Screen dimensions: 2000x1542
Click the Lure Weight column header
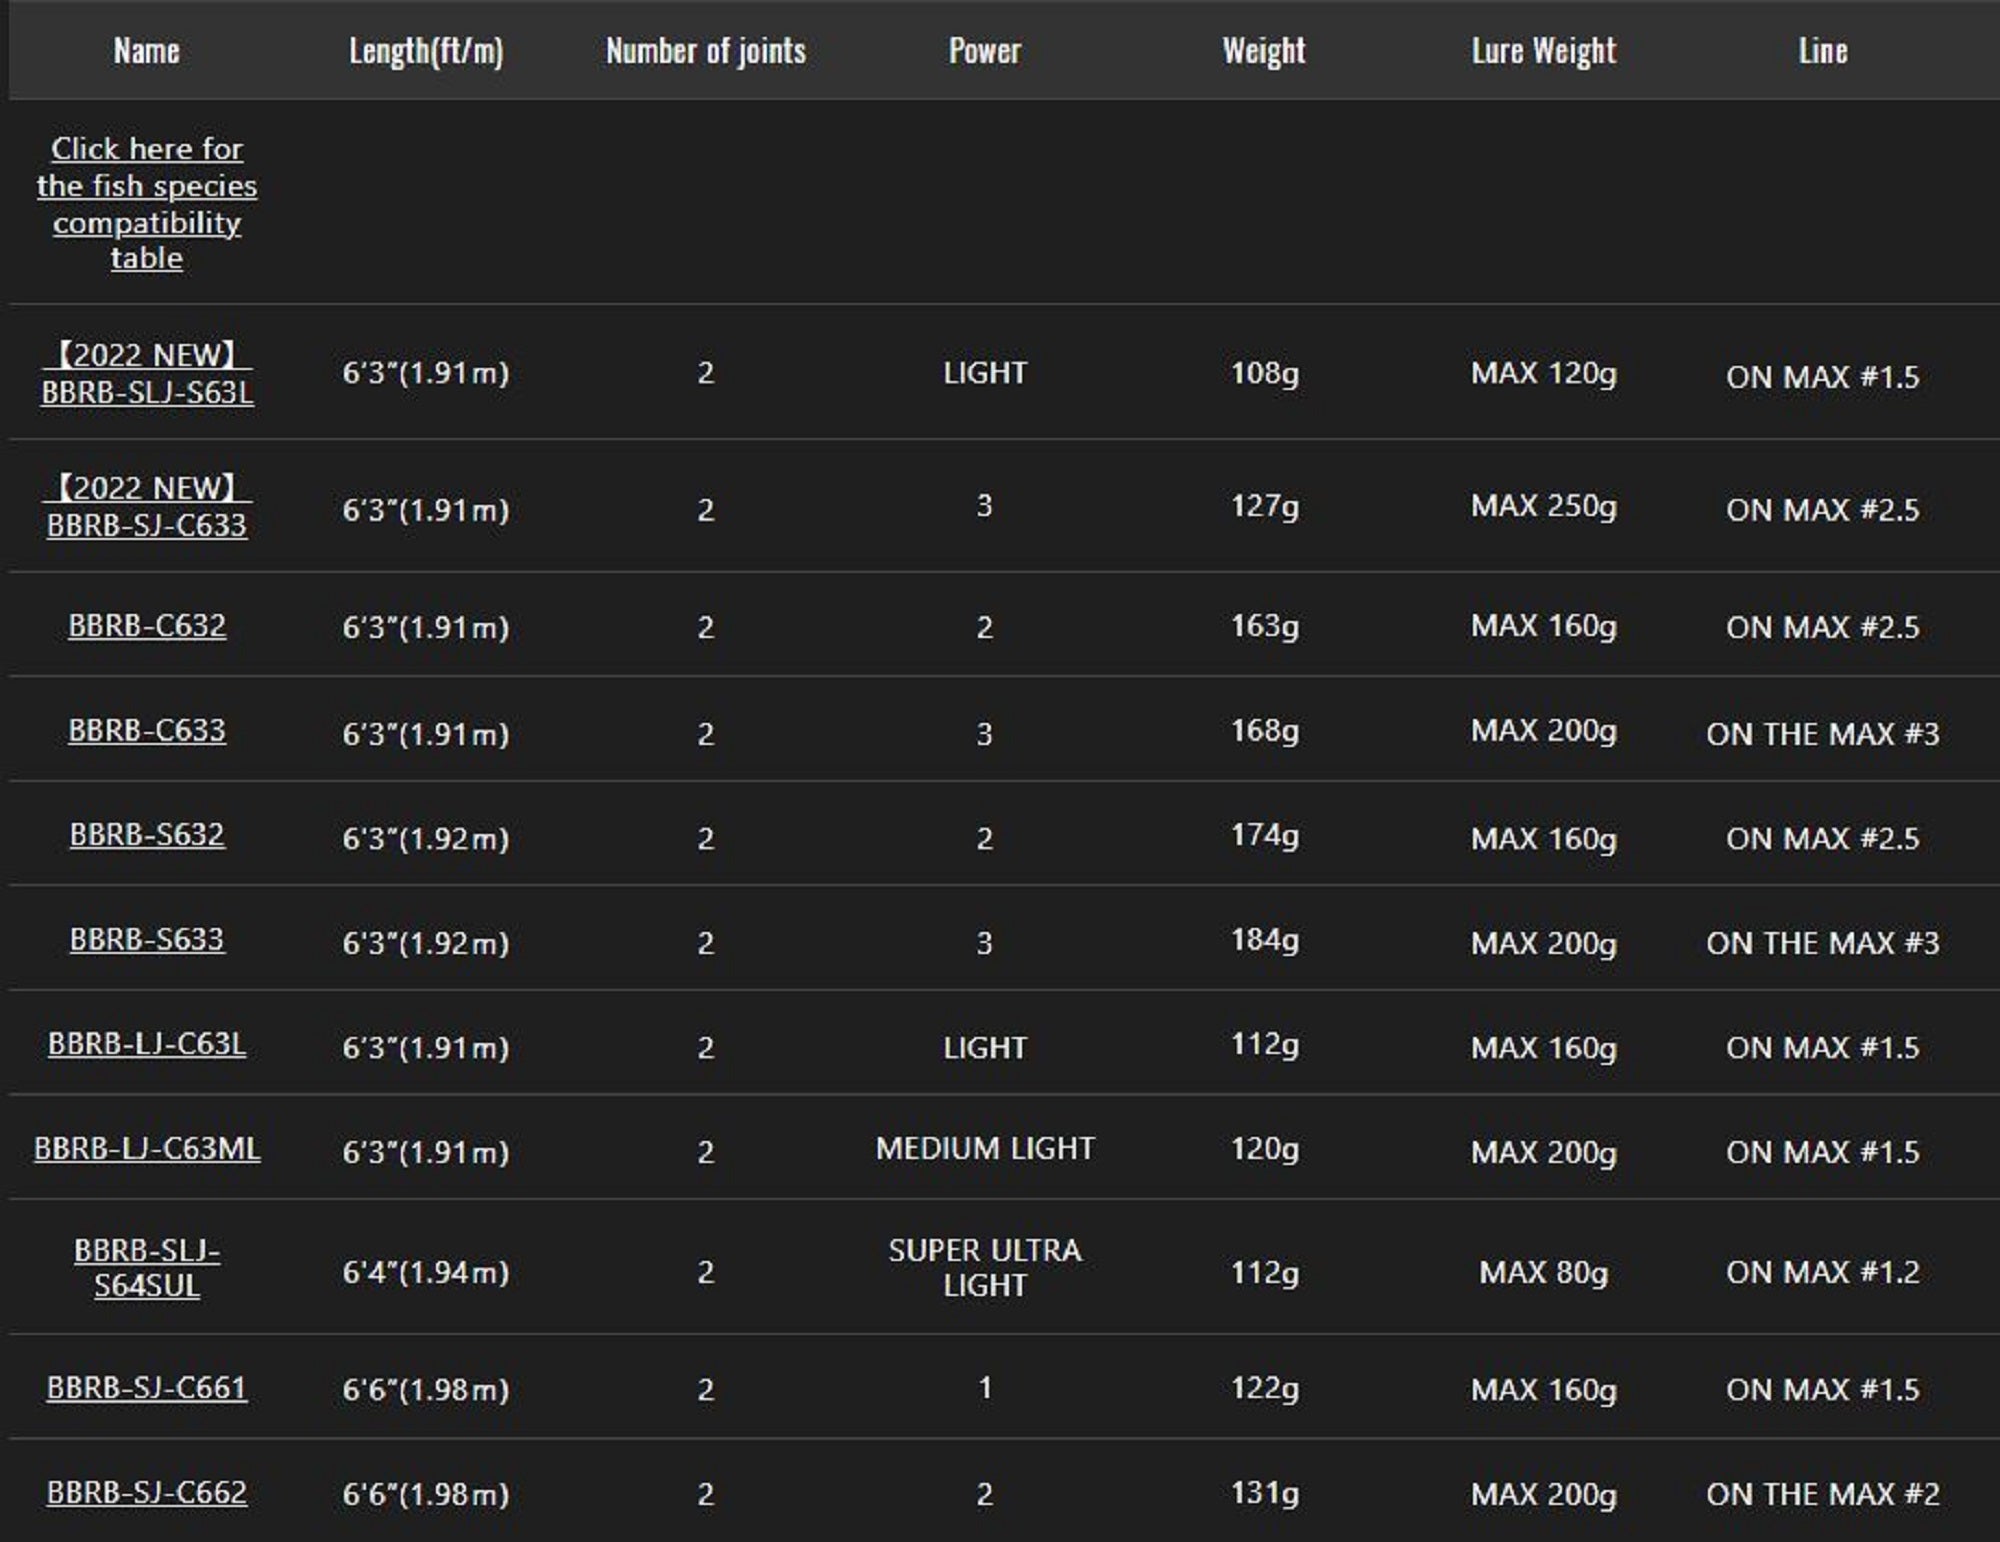(1543, 51)
